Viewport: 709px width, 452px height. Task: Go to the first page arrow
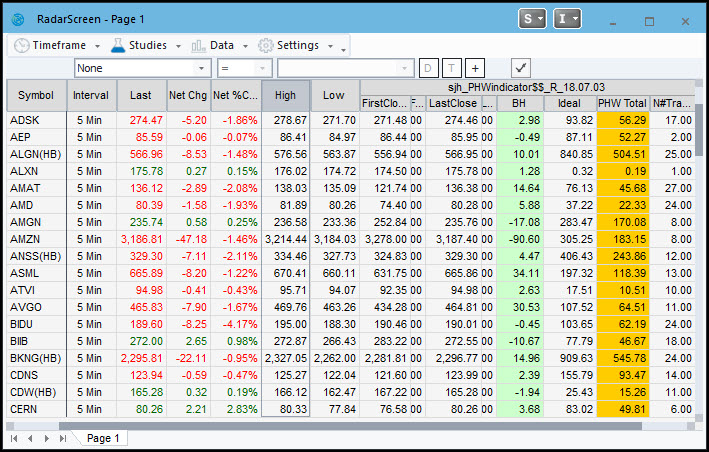pyautogui.click(x=14, y=438)
